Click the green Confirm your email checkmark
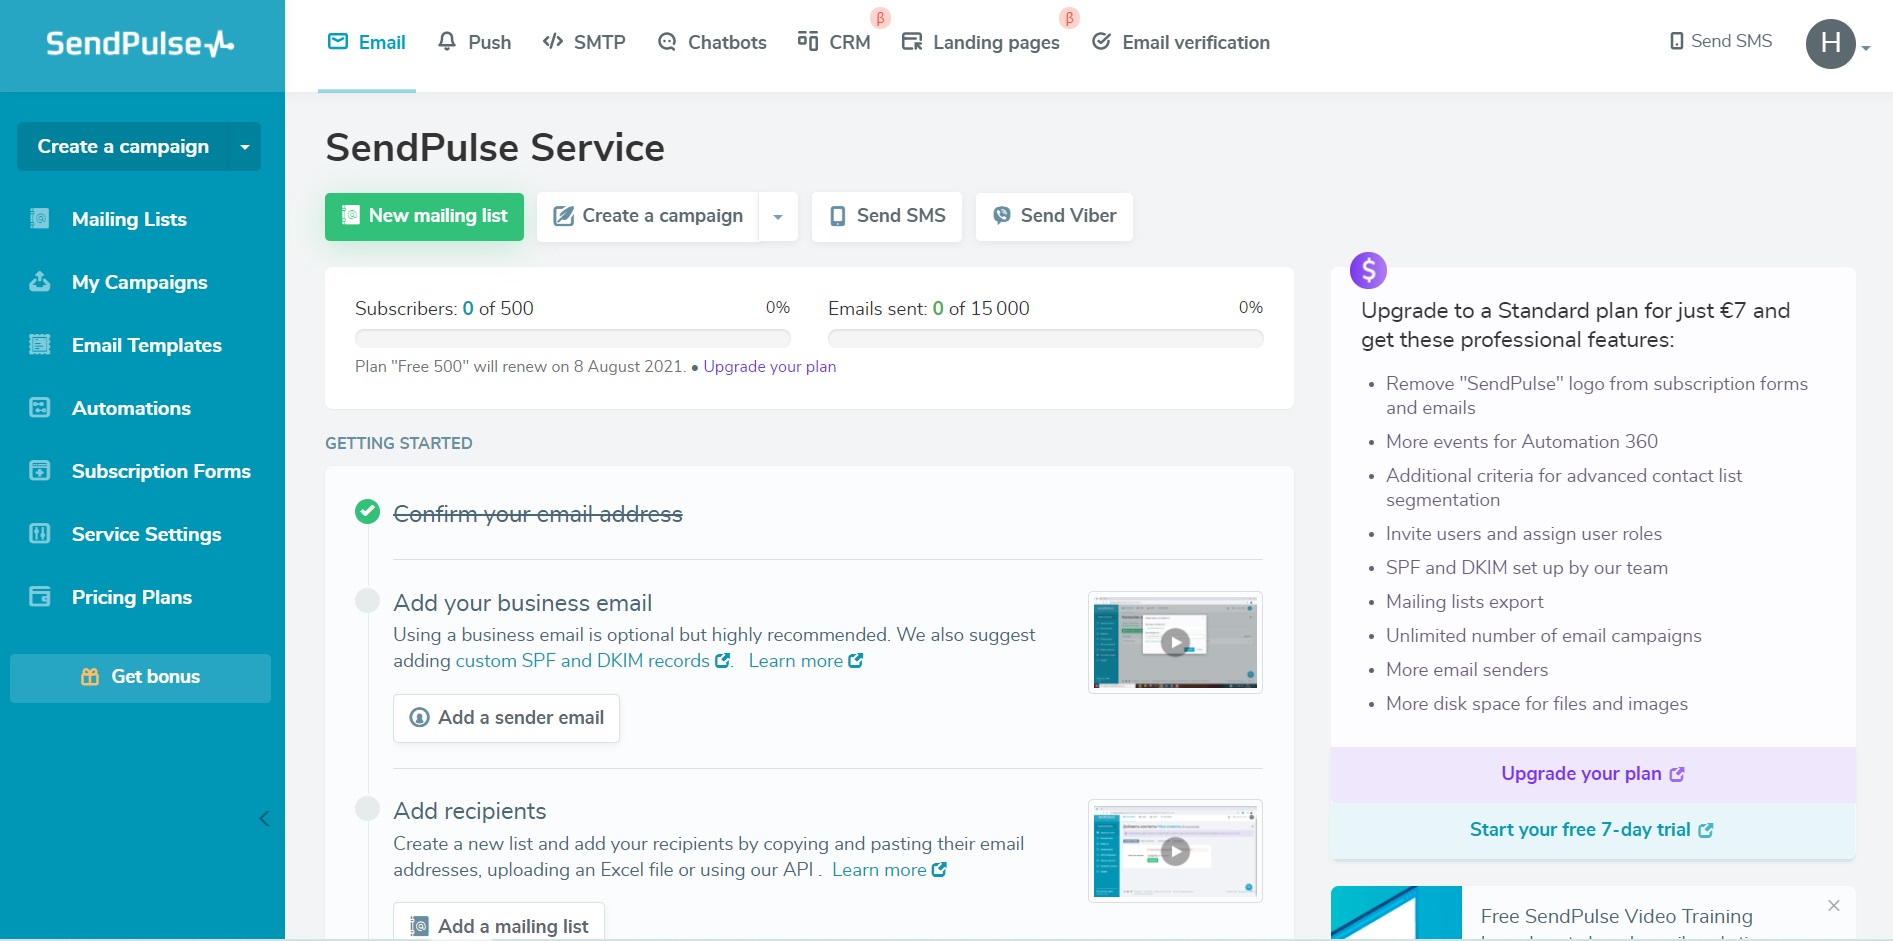Screen dimensions: 1893x941 pos(367,512)
